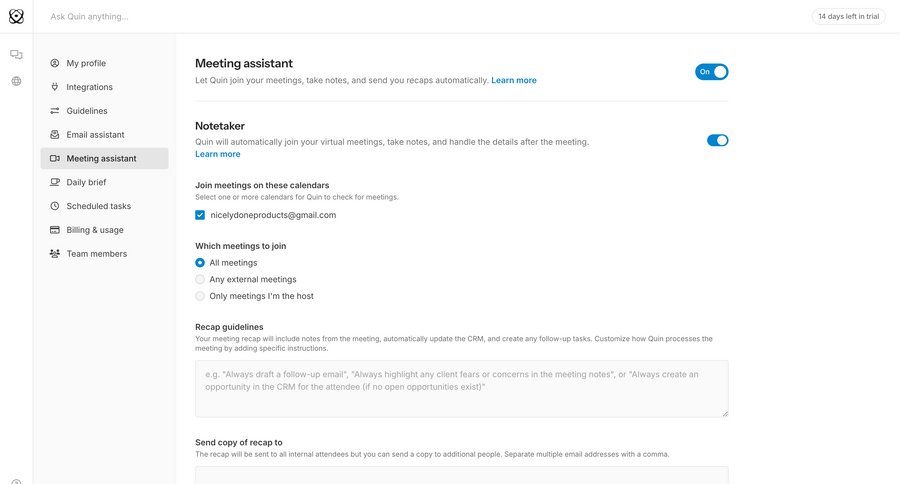900x484 pixels.
Task: Open the chat conversations icon
Action: click(16, 54)
